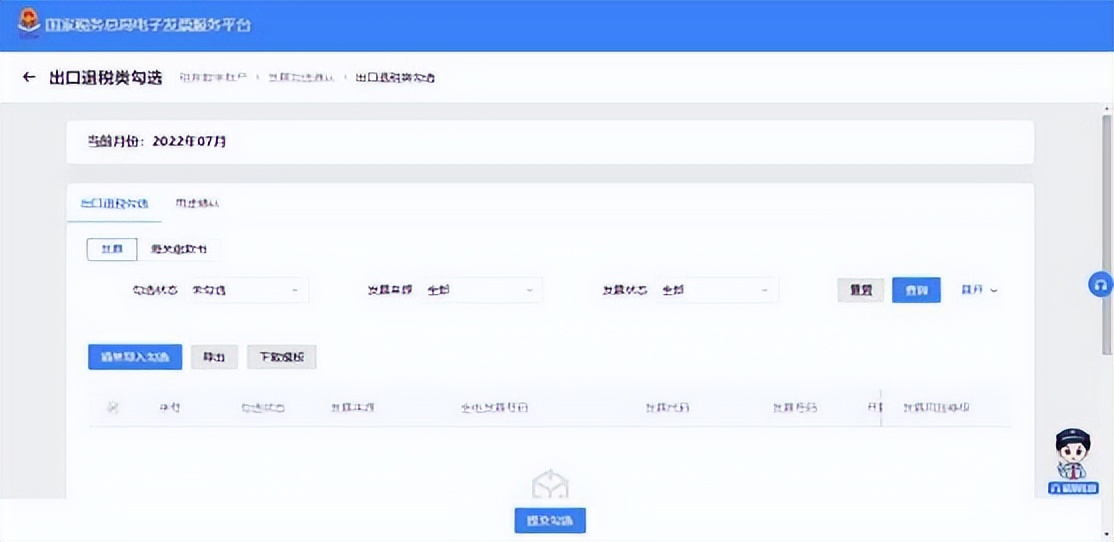The width and height of the screenshot is (1114, 542).
Task: Switch to the 用途确认 tab
Action: click(198, 203)
